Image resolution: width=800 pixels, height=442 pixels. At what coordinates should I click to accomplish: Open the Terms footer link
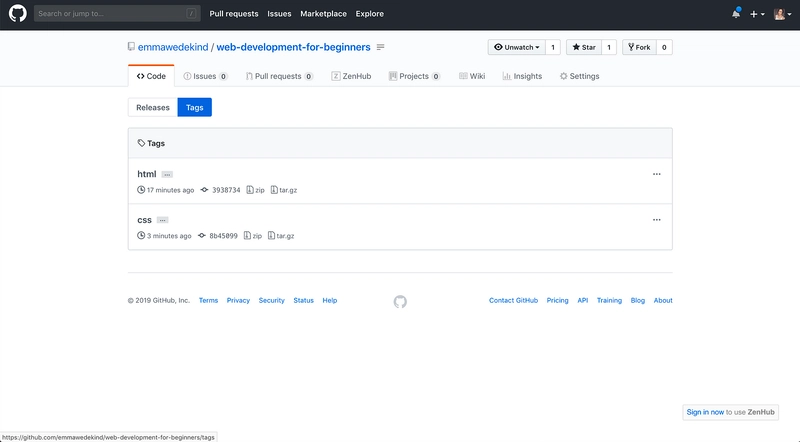pyautogui.click(x=208, y=300)
